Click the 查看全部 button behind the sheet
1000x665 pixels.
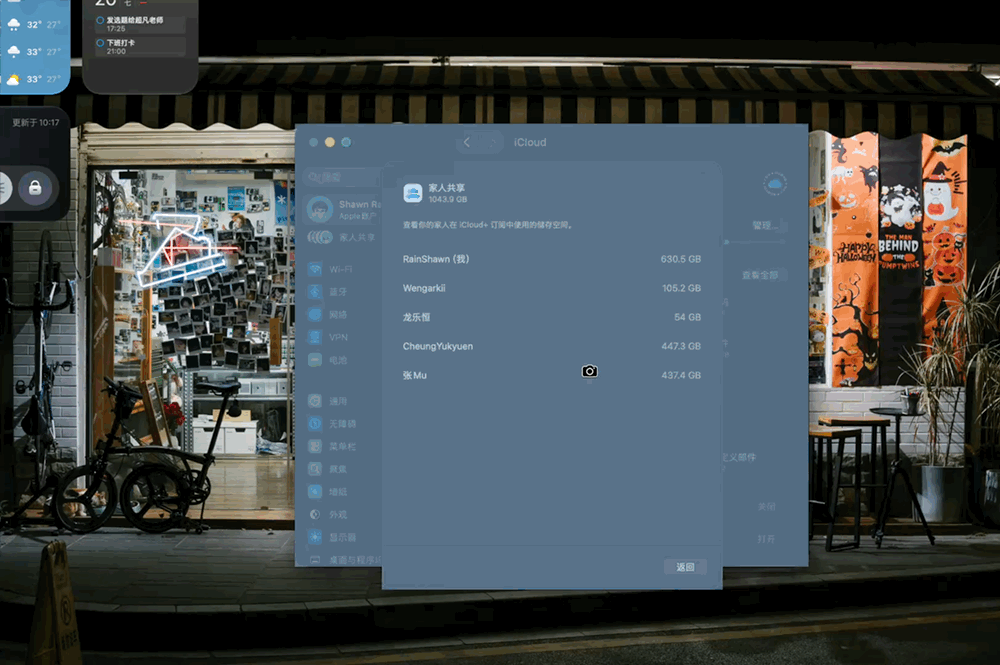click(760, 275)
